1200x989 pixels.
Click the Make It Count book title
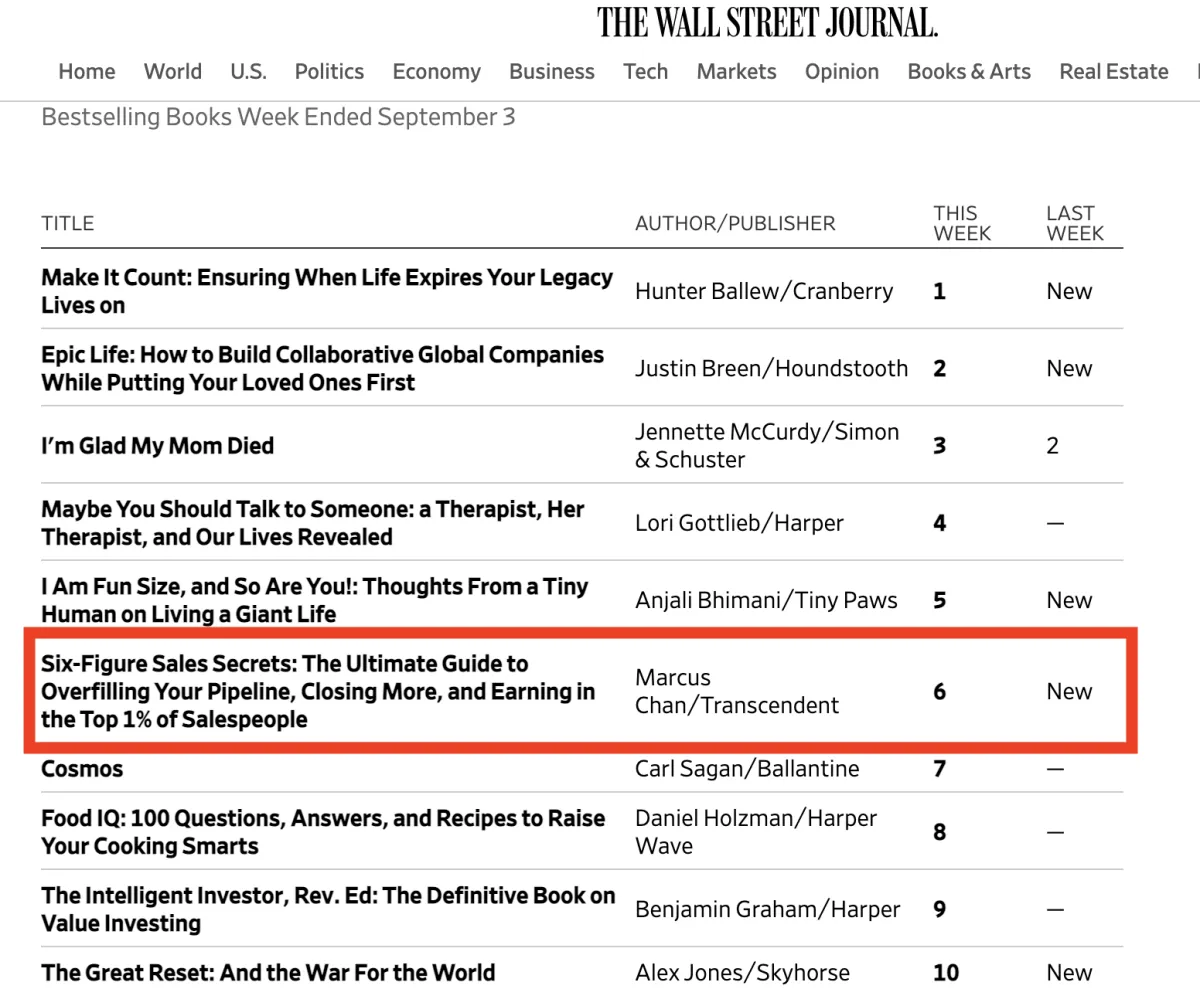327,291
